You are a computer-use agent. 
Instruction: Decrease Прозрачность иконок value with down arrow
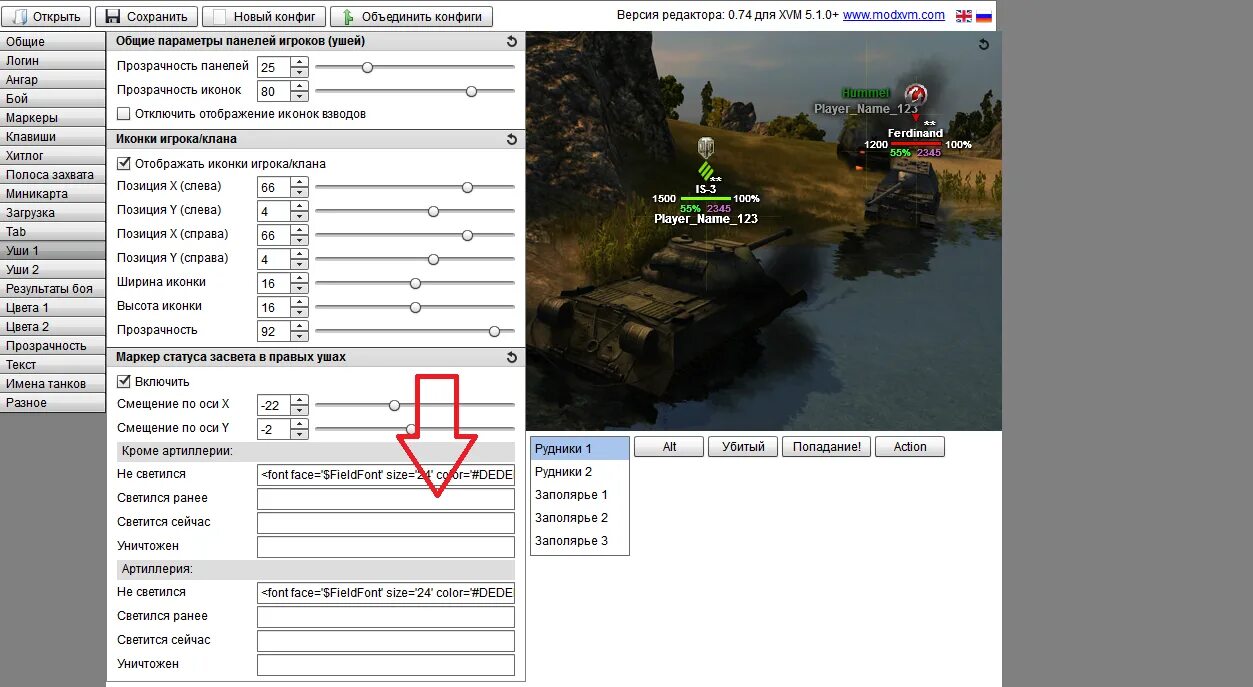[299, 96]
